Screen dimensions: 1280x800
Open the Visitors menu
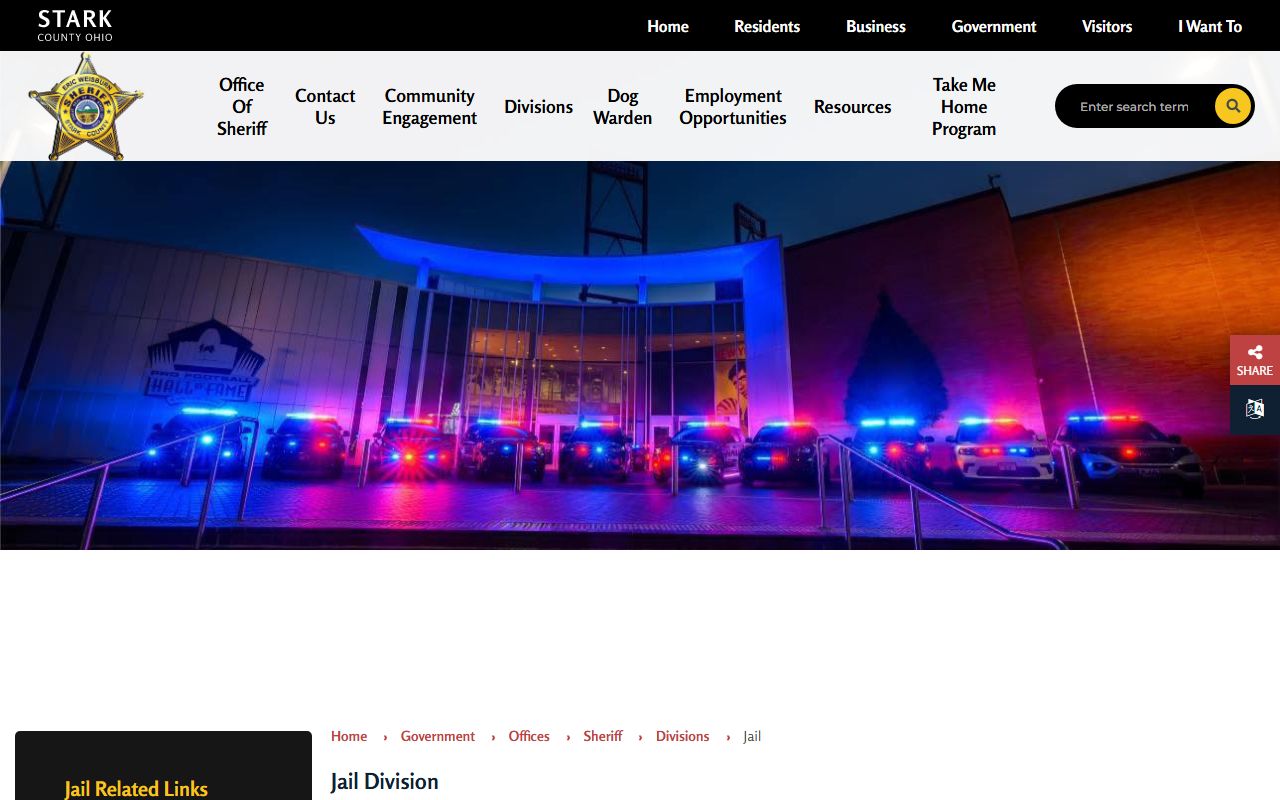click(1107, 26)
